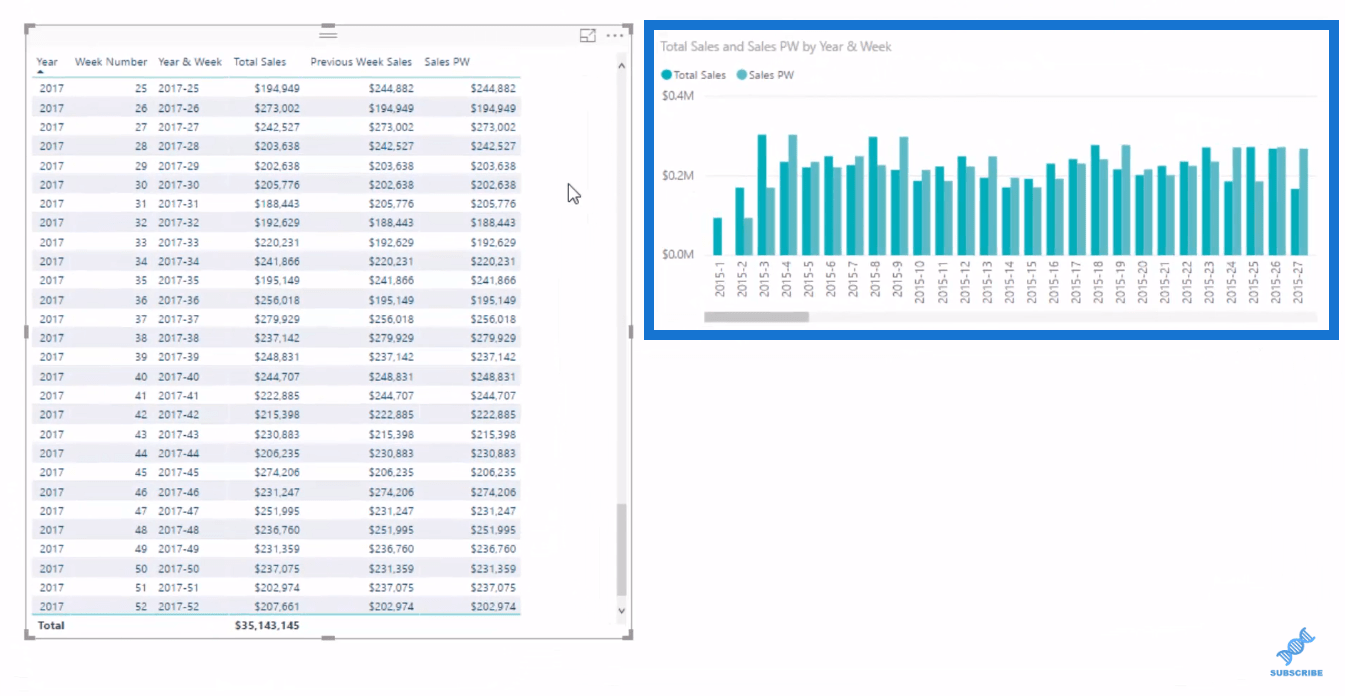
Task: Select the 2017-27 cell
Action: (178, 127)
